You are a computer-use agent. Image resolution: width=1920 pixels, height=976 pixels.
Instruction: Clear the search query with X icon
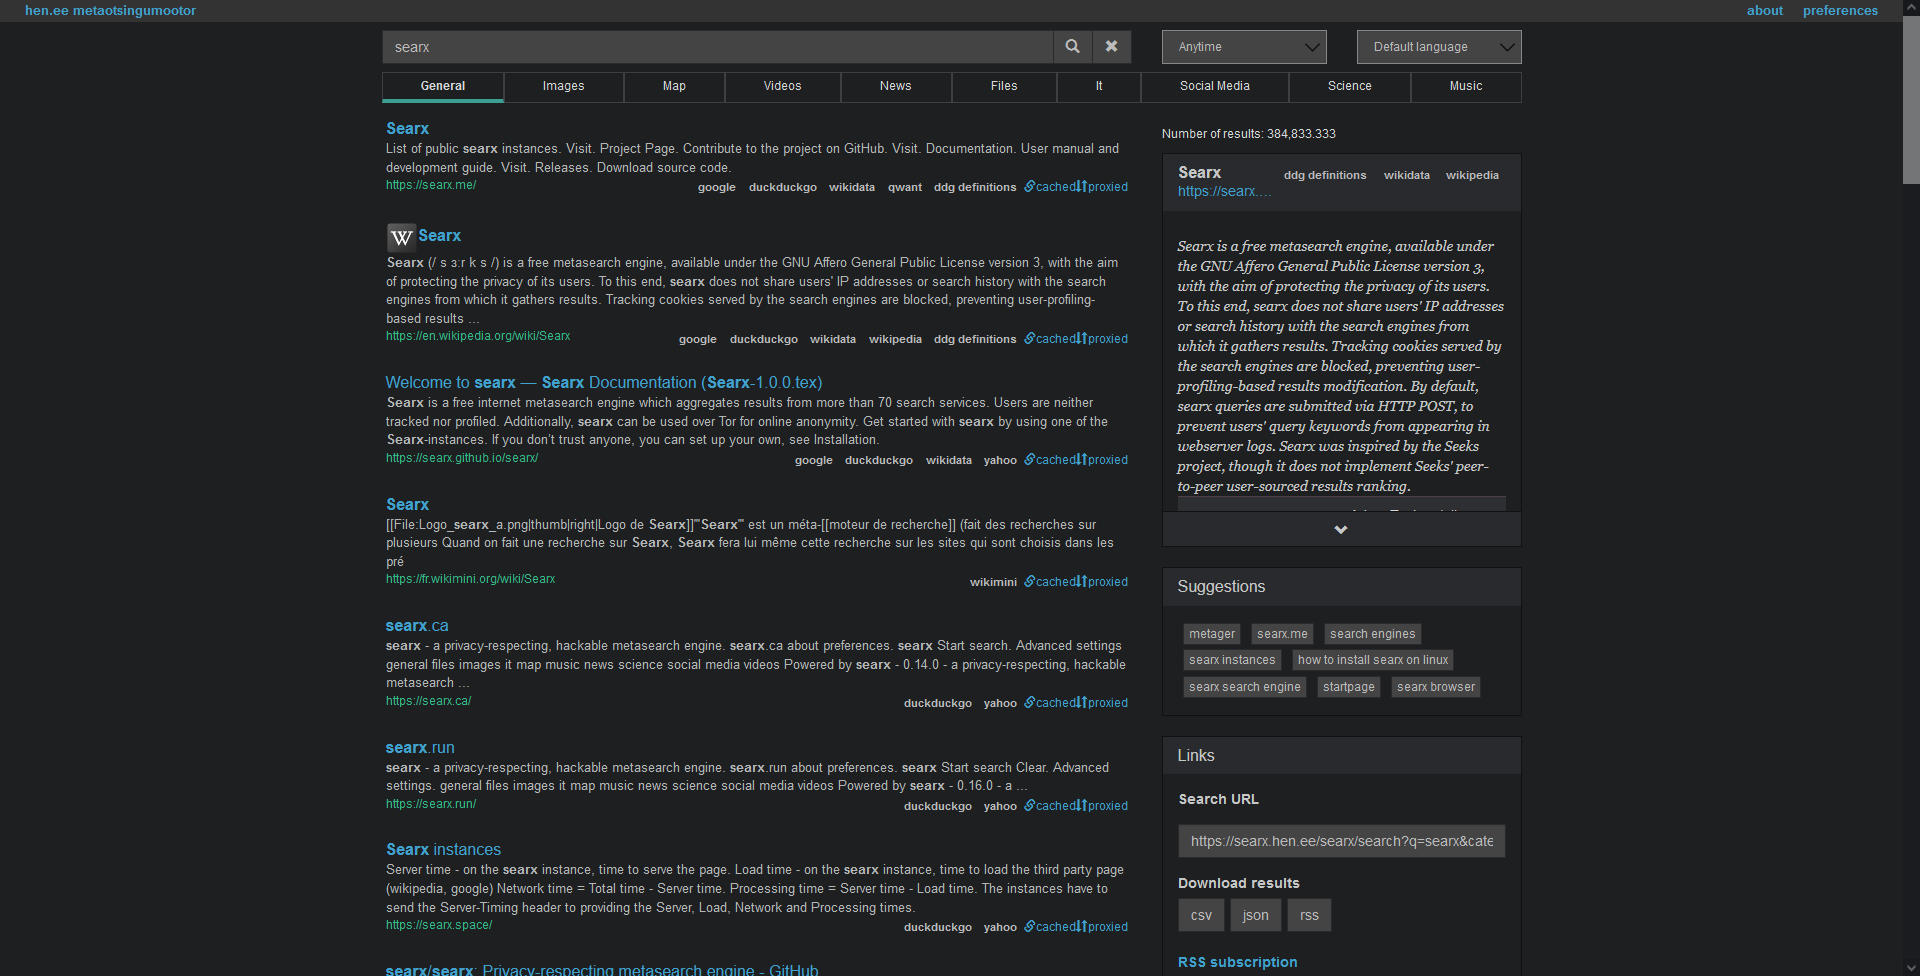point(1111,47)
